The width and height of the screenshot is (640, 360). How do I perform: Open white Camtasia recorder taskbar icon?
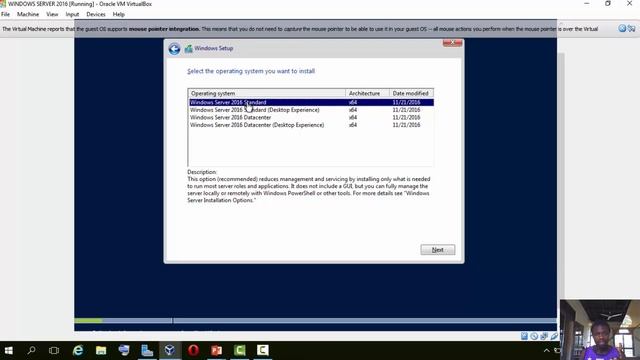(x=262, y=350)
